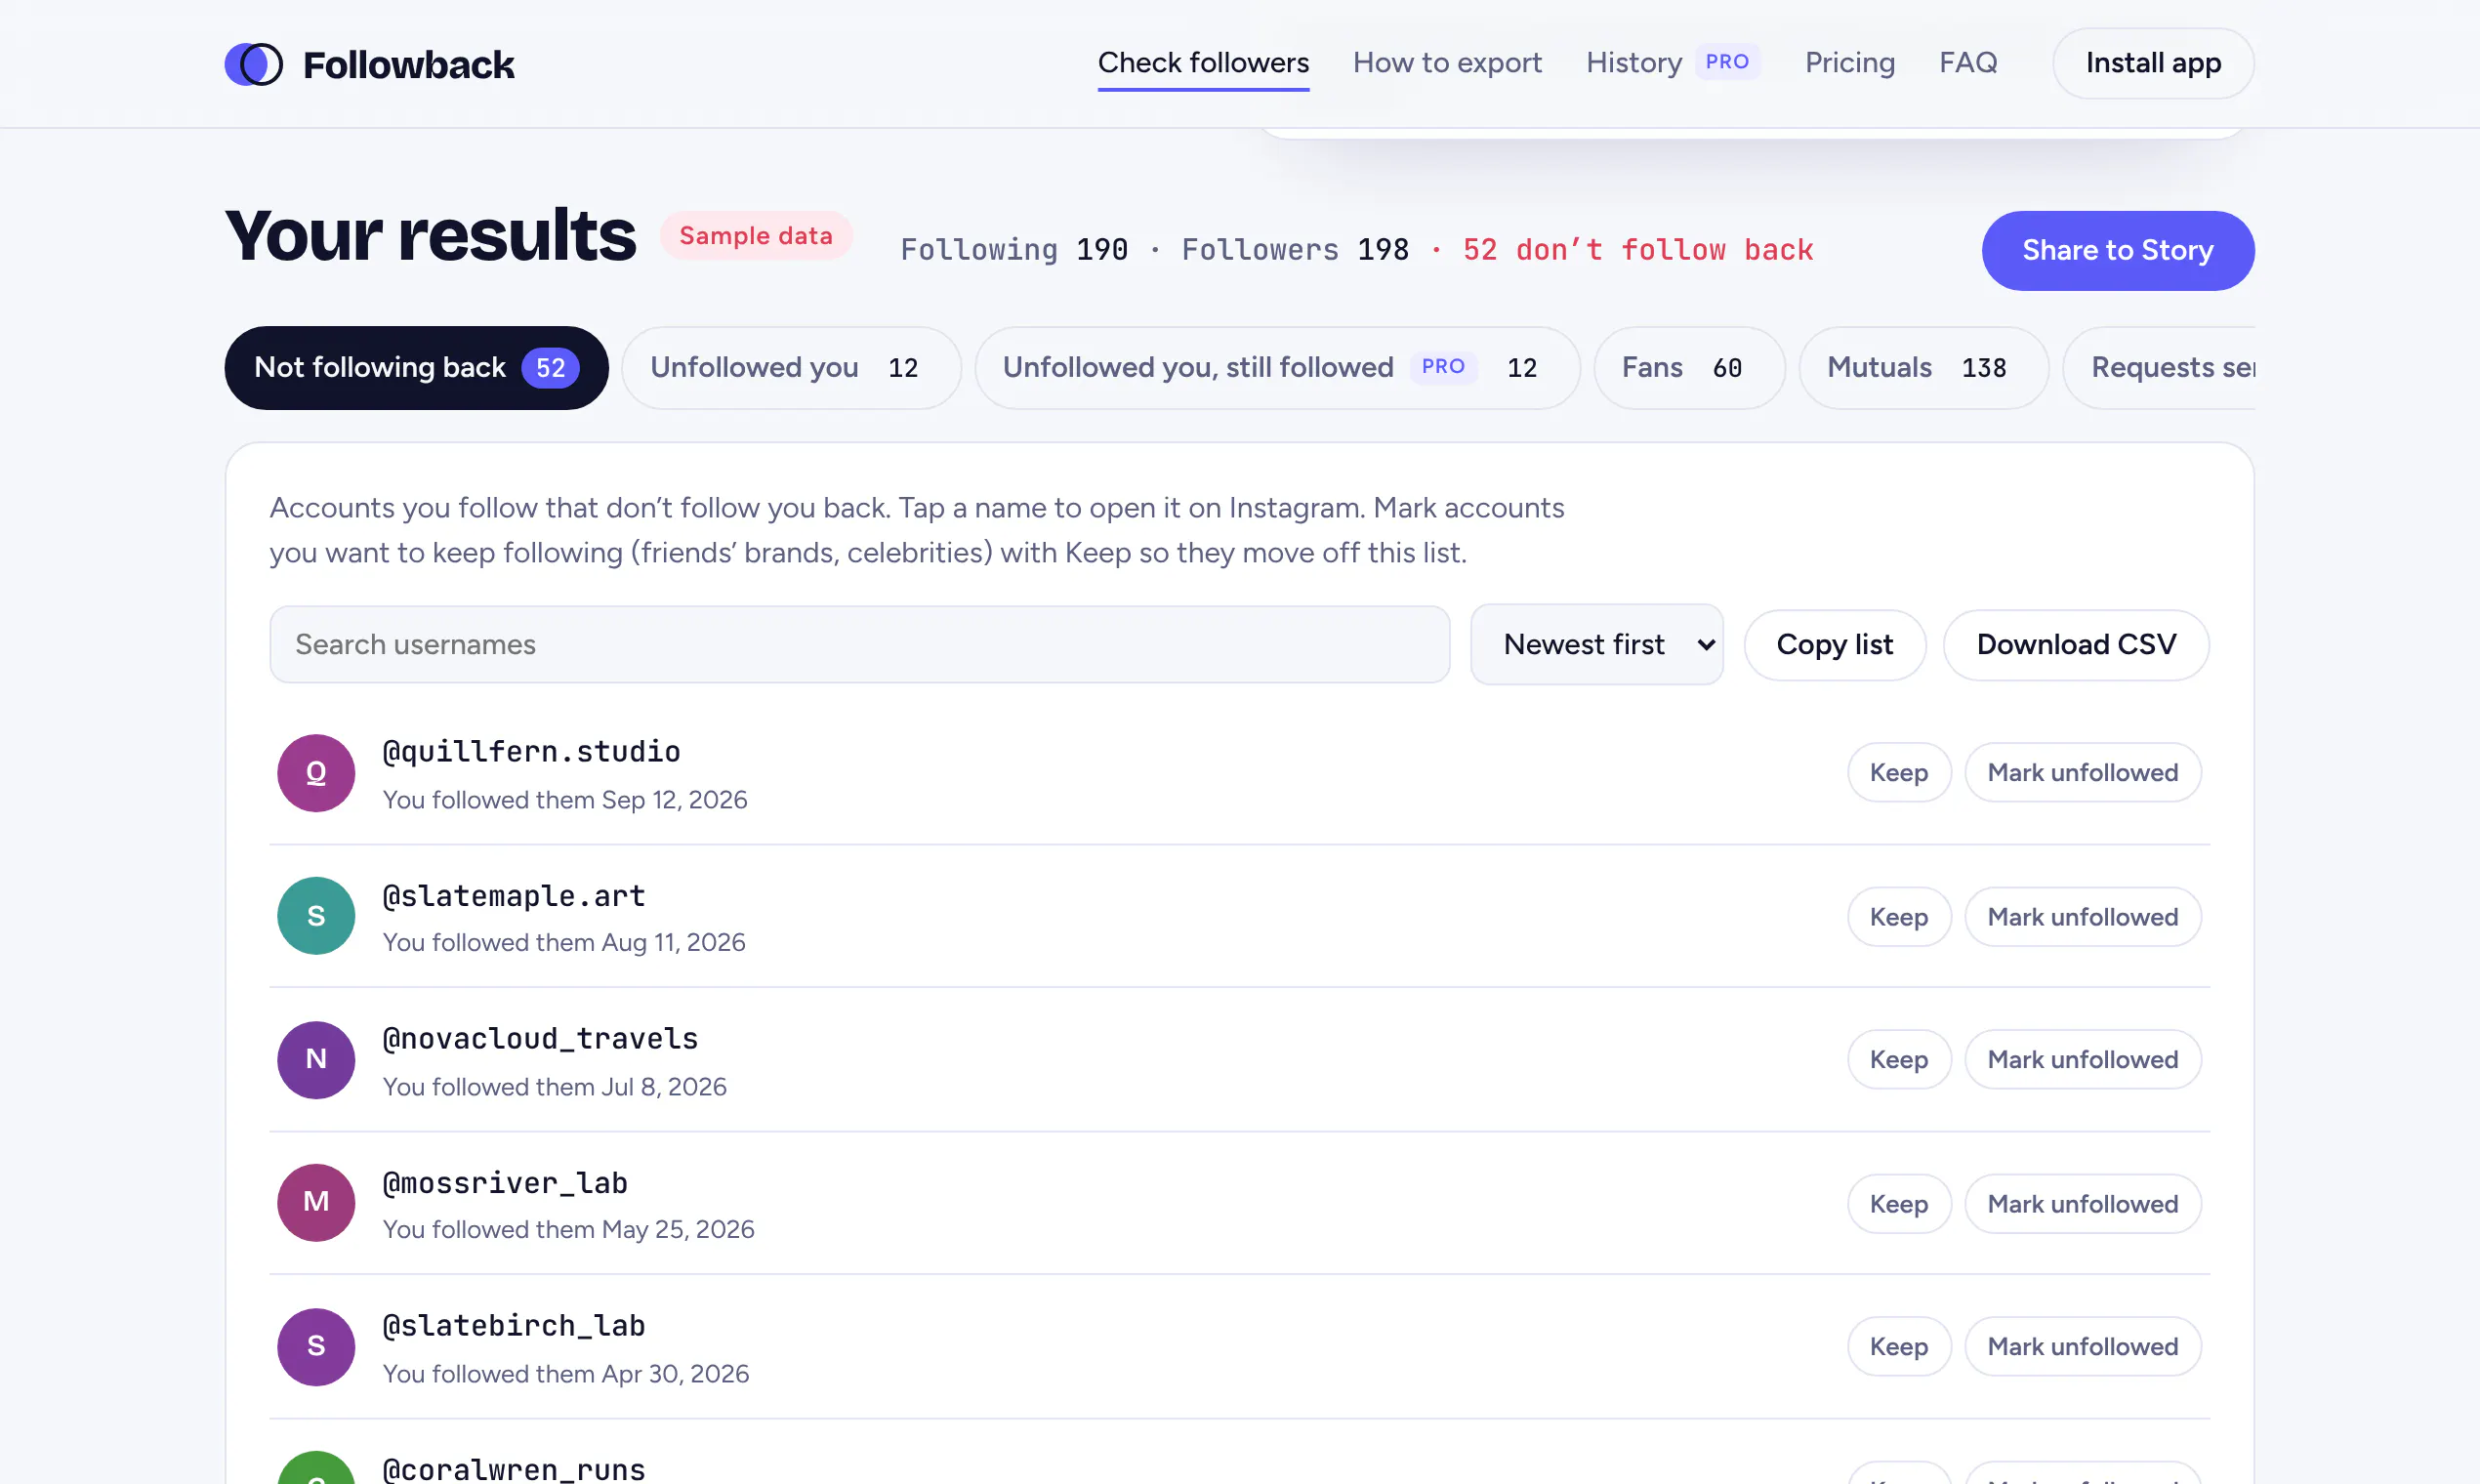Open the Mutuals tab

point(1923,367)
